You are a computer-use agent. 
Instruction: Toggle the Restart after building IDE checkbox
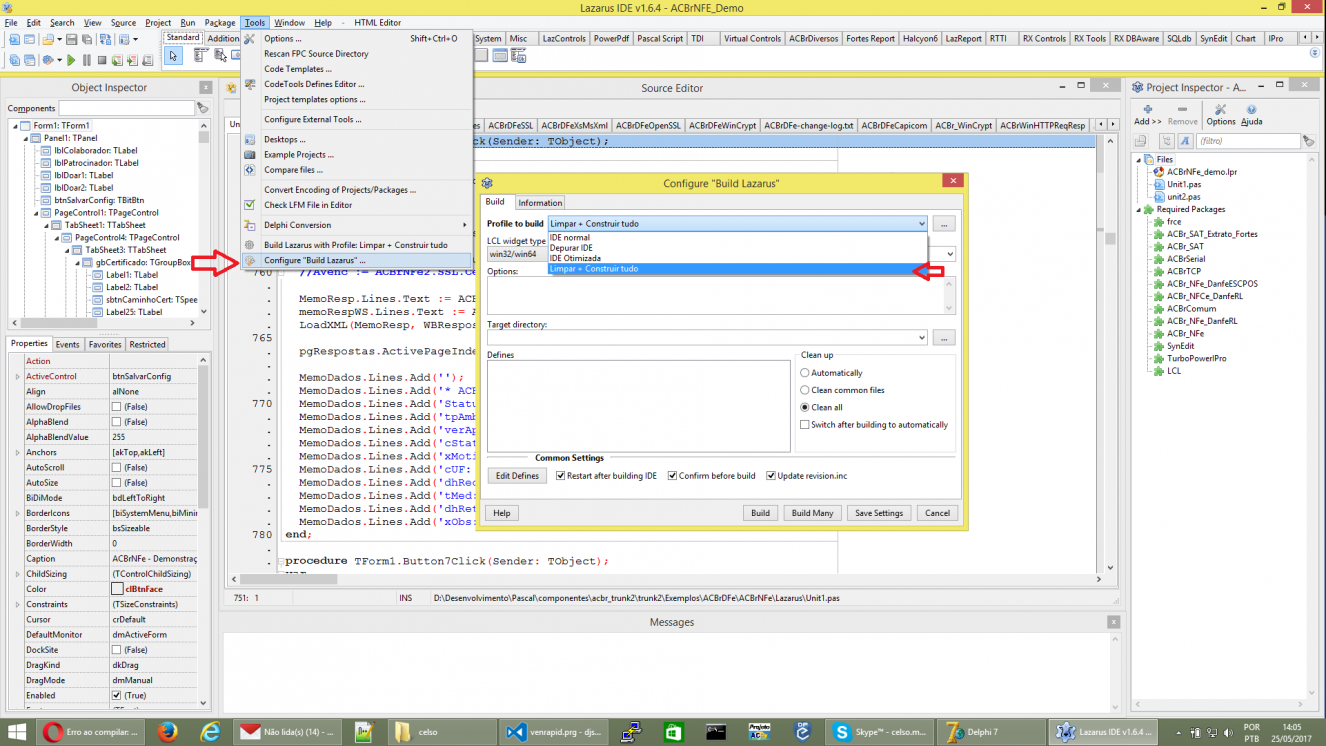point(561,476)
